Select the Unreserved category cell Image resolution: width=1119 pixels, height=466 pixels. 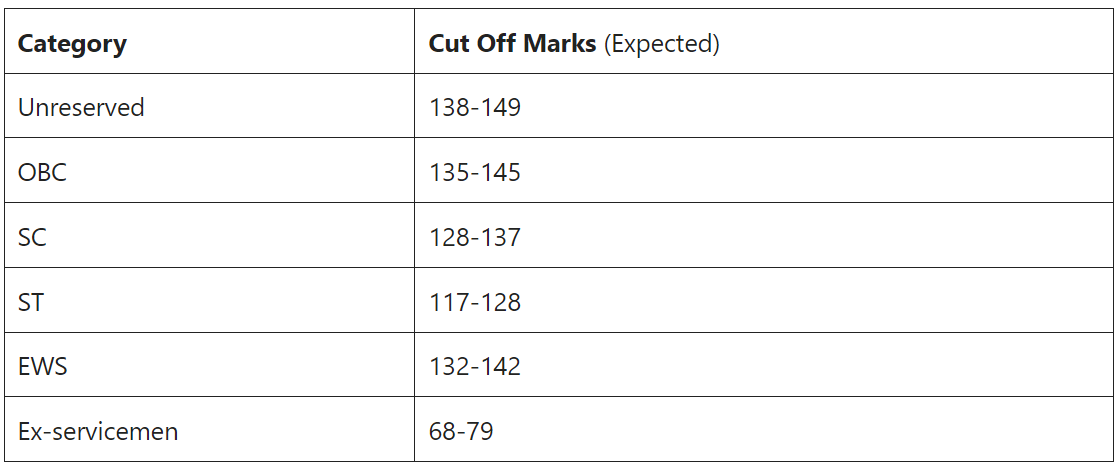pyautogui.click(x=209, y=106)
